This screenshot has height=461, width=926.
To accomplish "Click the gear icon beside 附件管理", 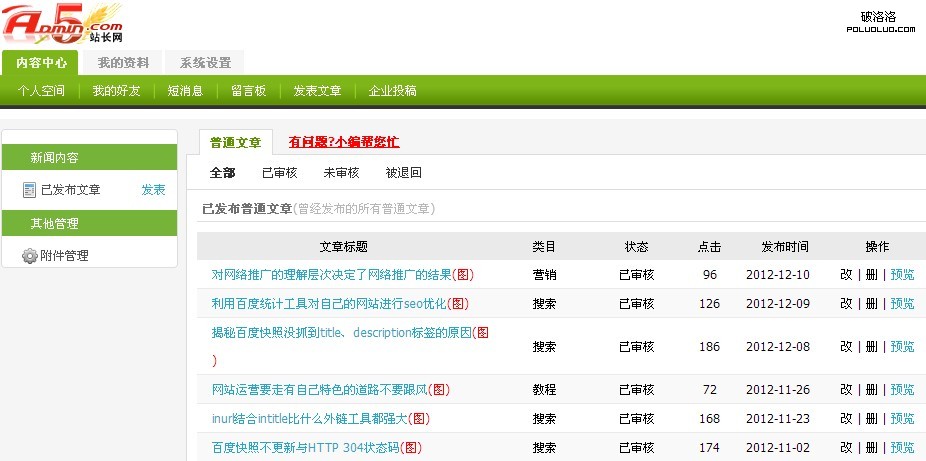I will pyautogui.click(x=29, y=256).
